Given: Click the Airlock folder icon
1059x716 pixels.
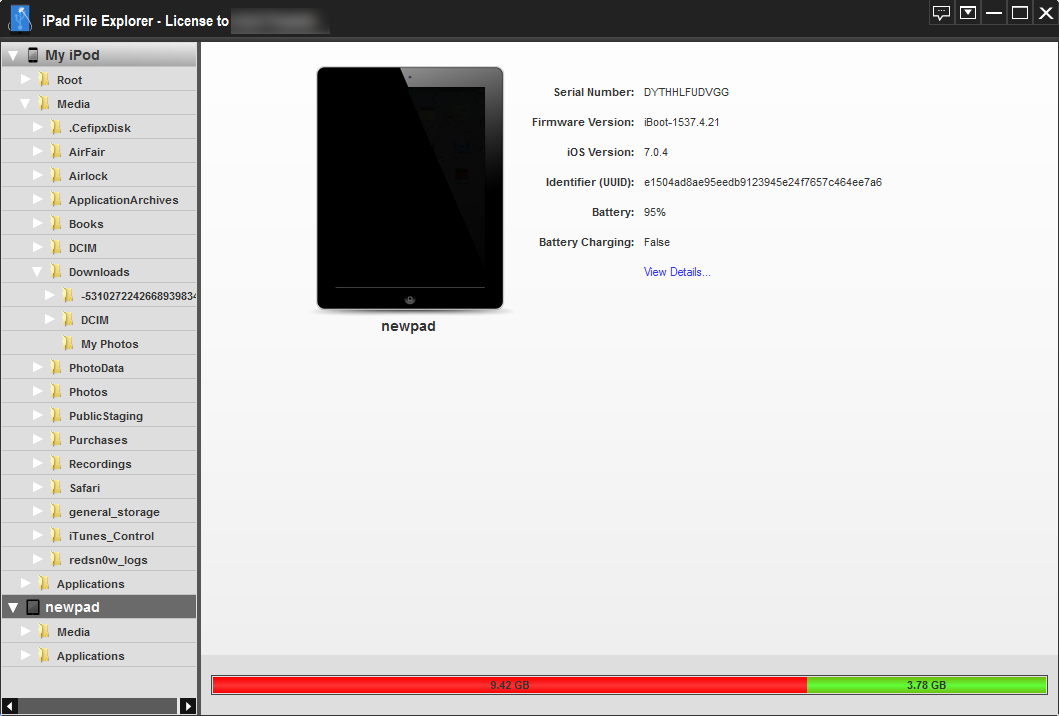Looking at the screenshot, I should point(57,176).
